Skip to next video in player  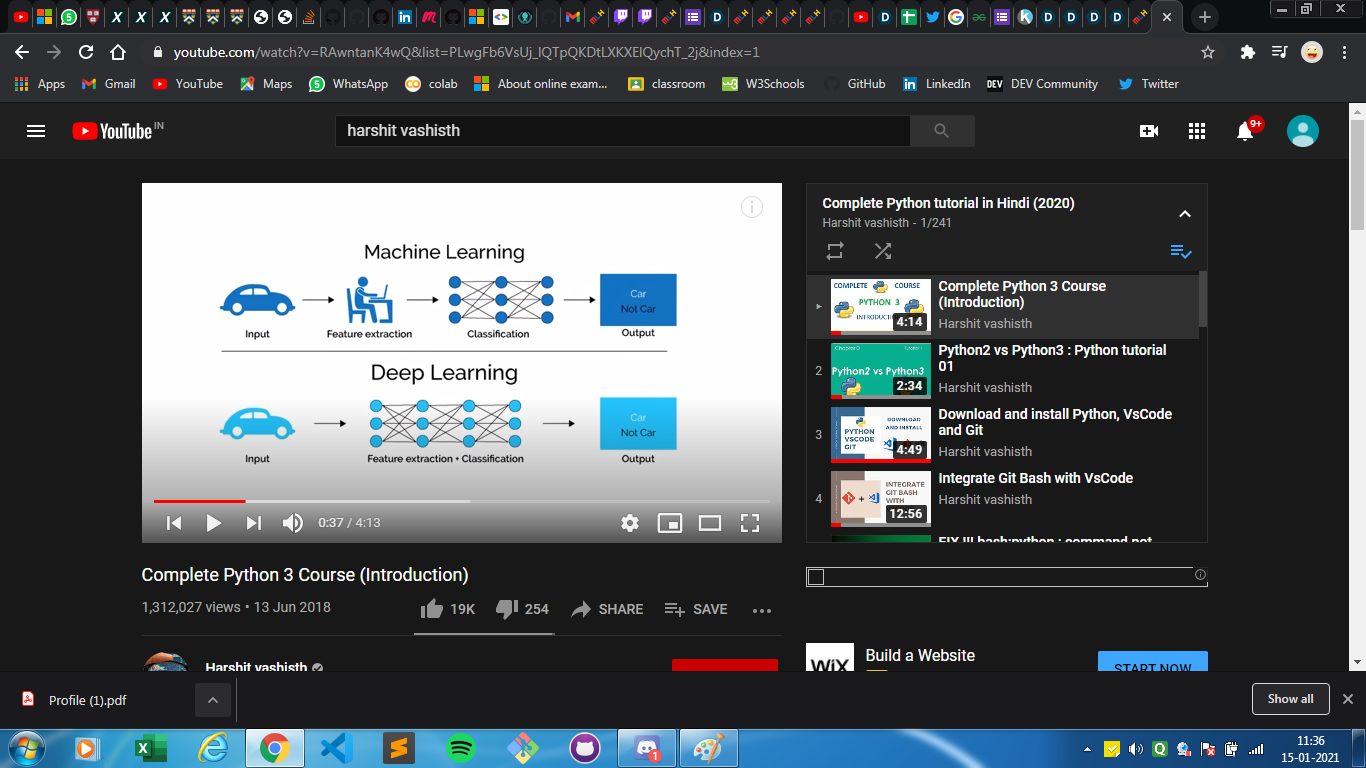pyautogui.click(x=253, y=522)
